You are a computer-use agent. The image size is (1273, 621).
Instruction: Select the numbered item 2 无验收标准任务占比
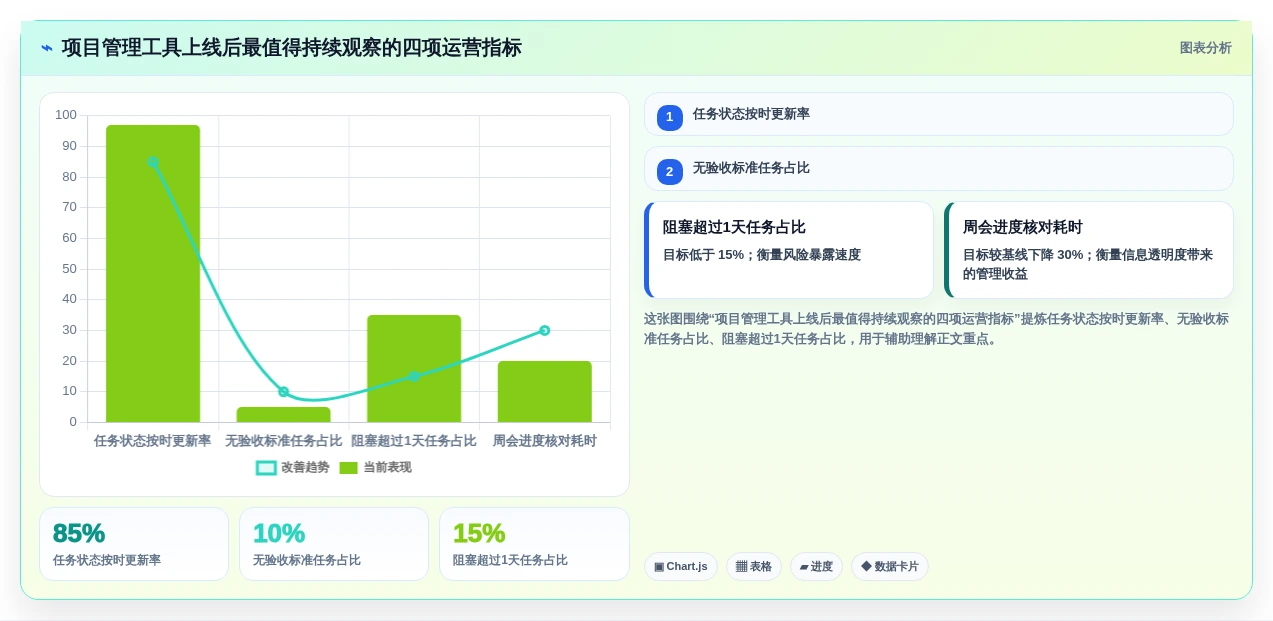pos(938,168)
